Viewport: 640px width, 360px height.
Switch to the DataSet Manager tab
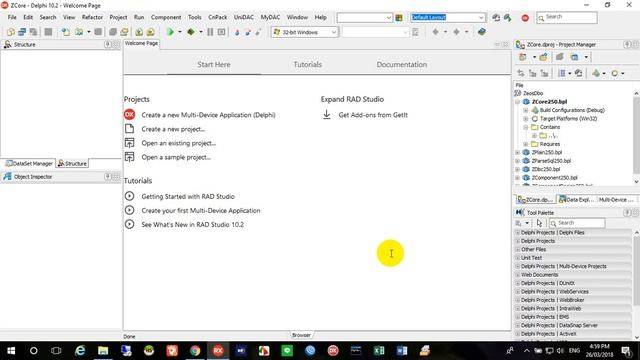click(x=29, y=163)
